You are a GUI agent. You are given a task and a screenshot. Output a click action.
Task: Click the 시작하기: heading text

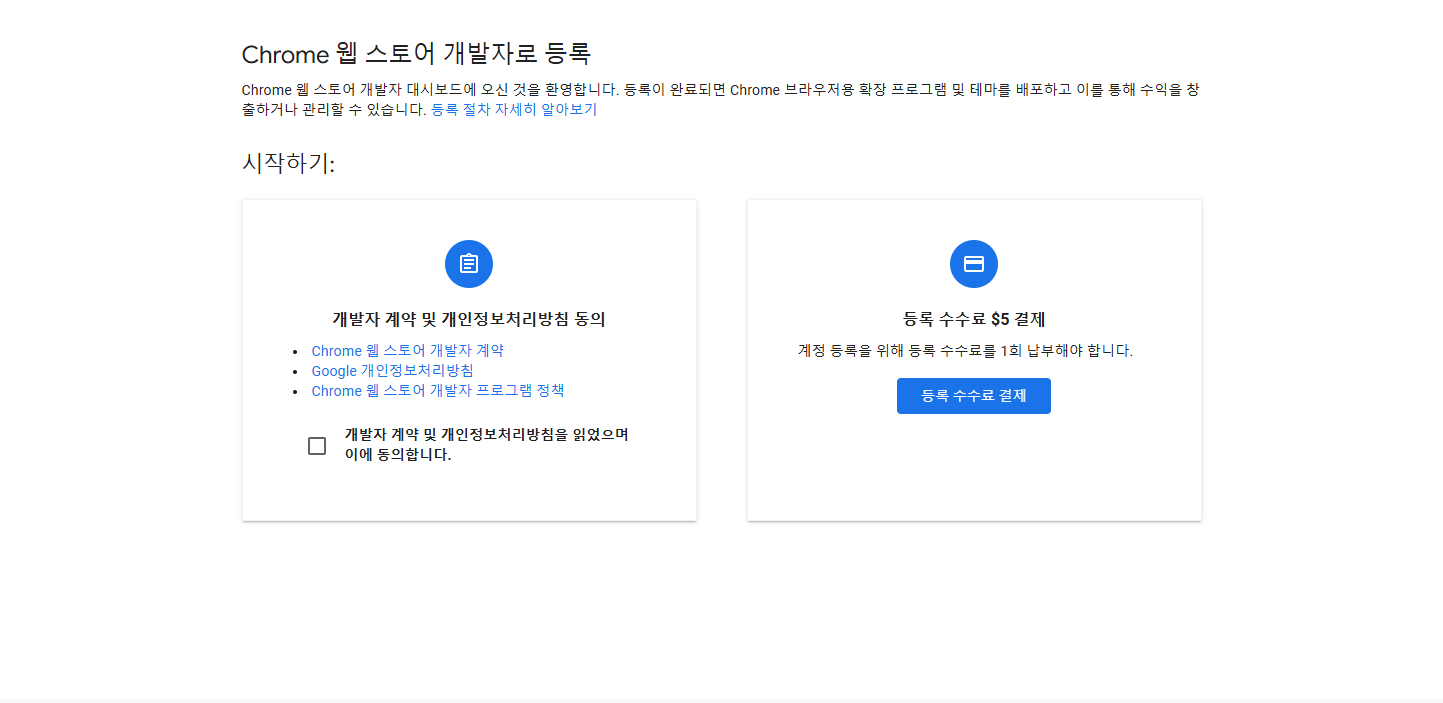coord(289,163)
